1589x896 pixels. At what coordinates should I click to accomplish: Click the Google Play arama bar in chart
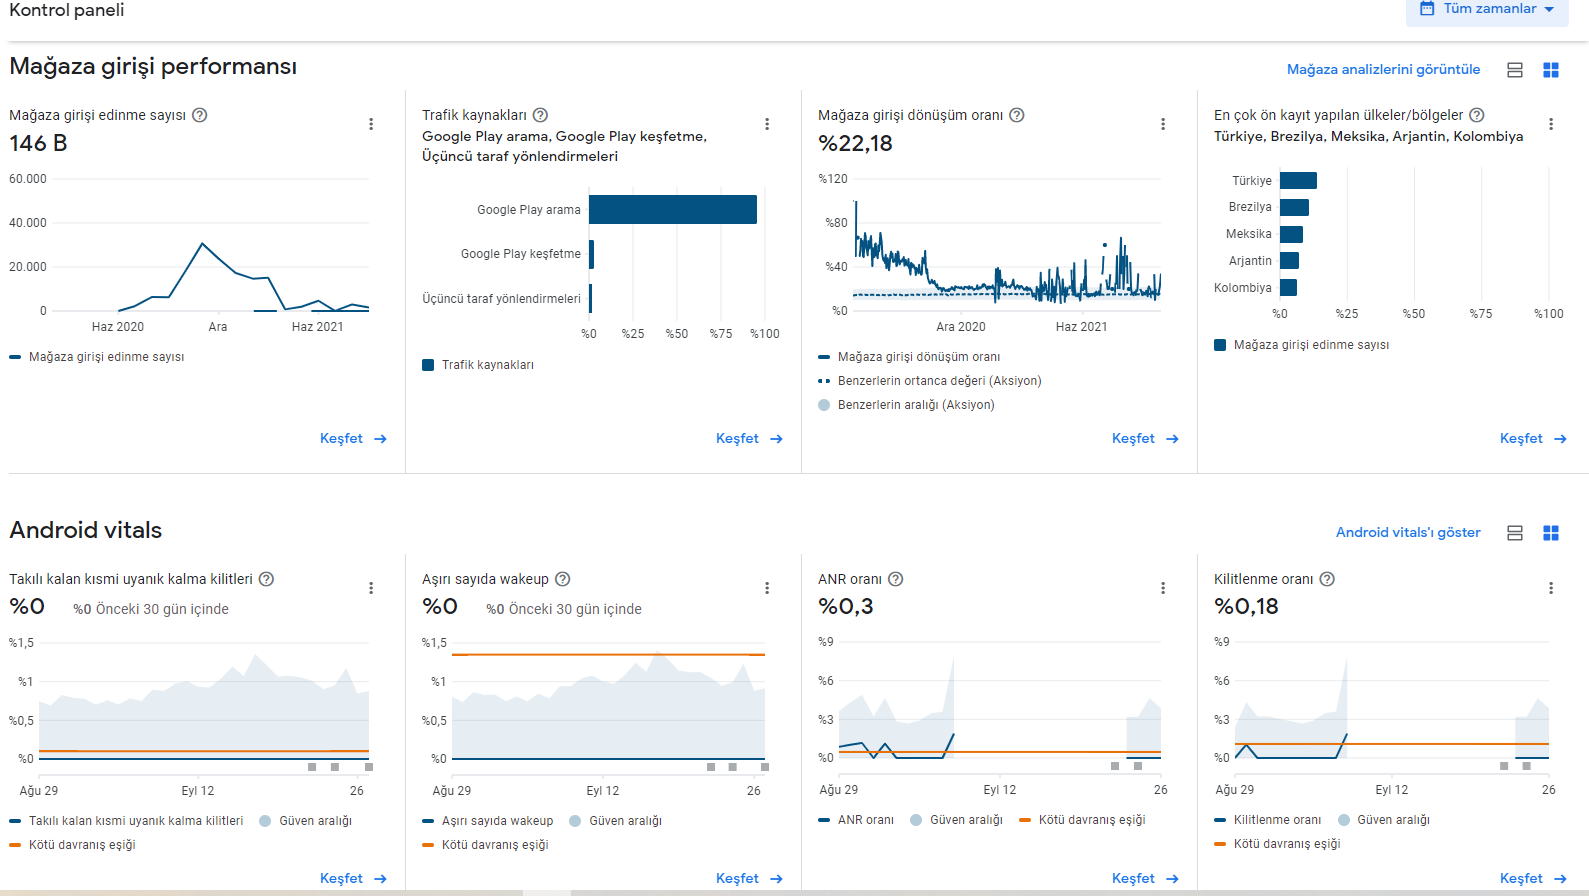pos(673,209)
